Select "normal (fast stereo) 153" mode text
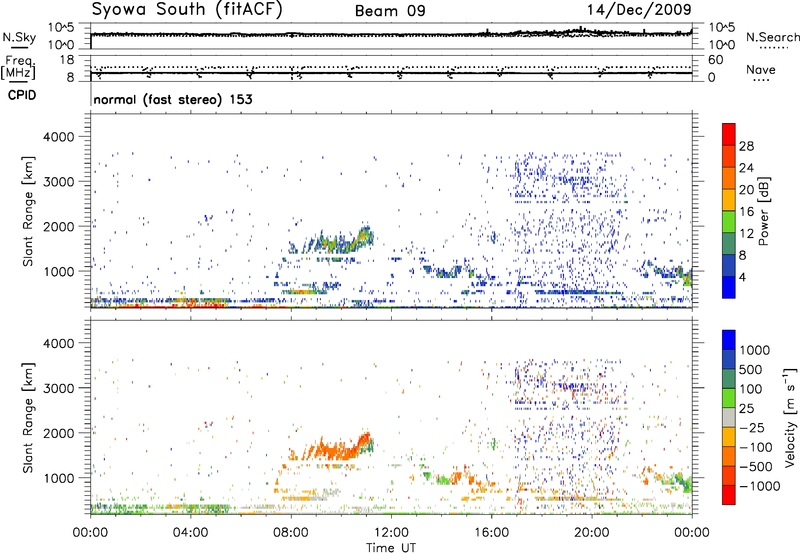800x554 pixels. [x=173, y=99]
